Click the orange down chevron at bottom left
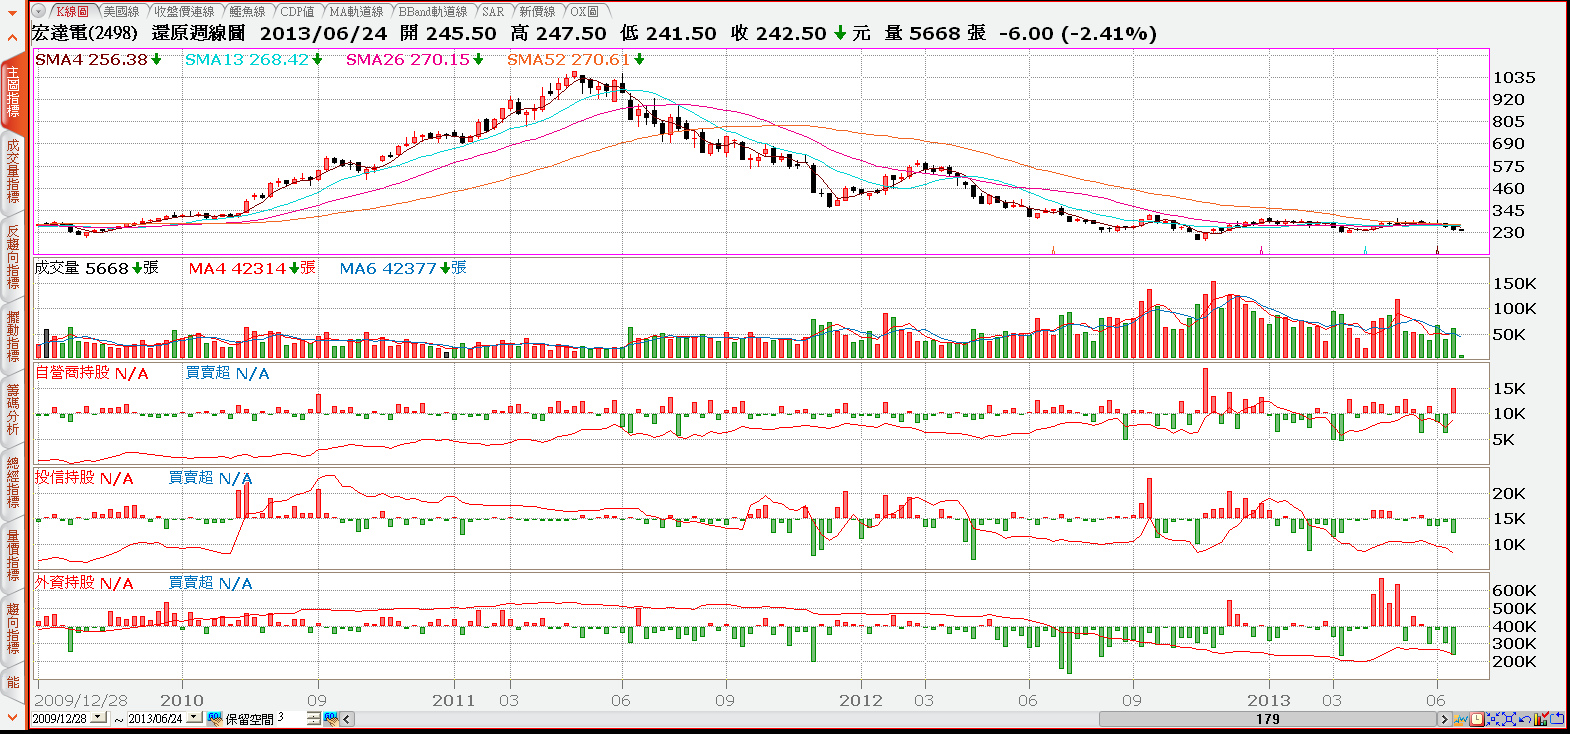Screen dimensions: 1570x734 12,717
